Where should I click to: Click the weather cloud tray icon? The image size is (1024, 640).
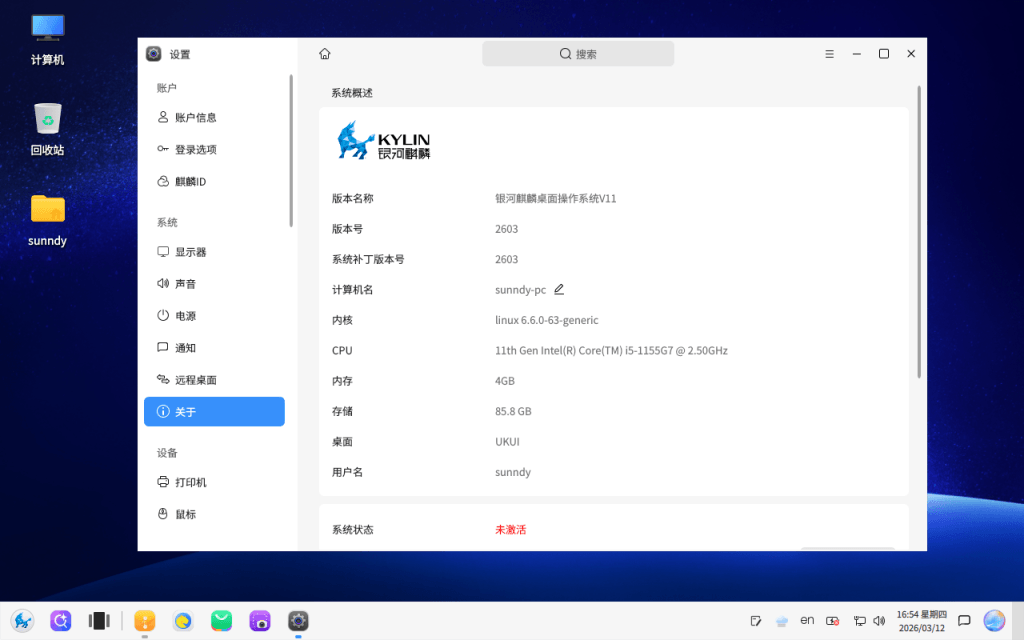782,621
